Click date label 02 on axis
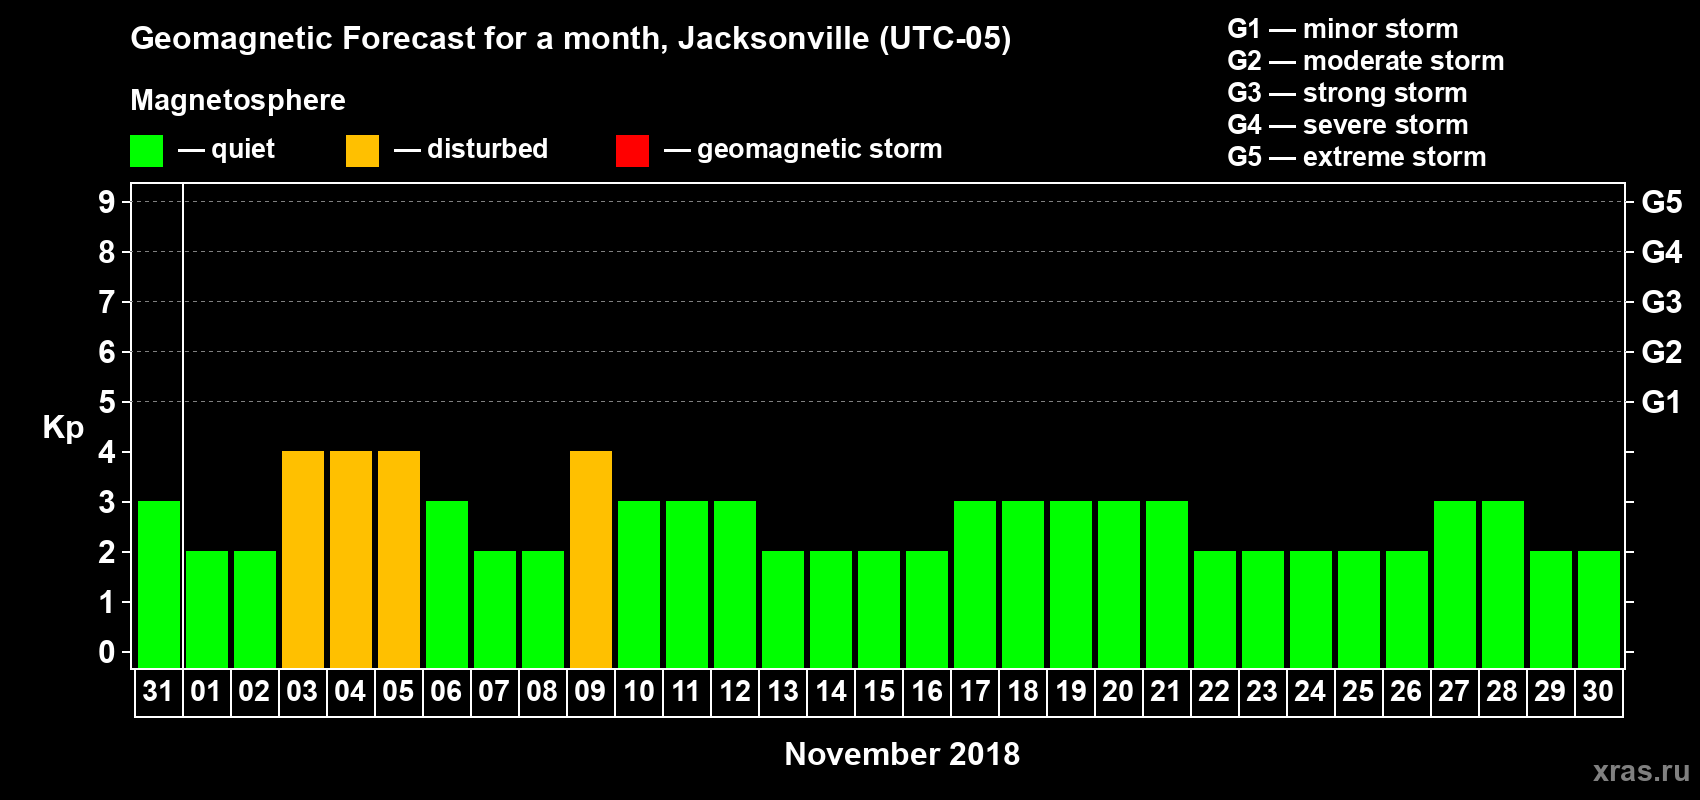1700x800 pixels. pyautogui.click(x=254, y=691)
